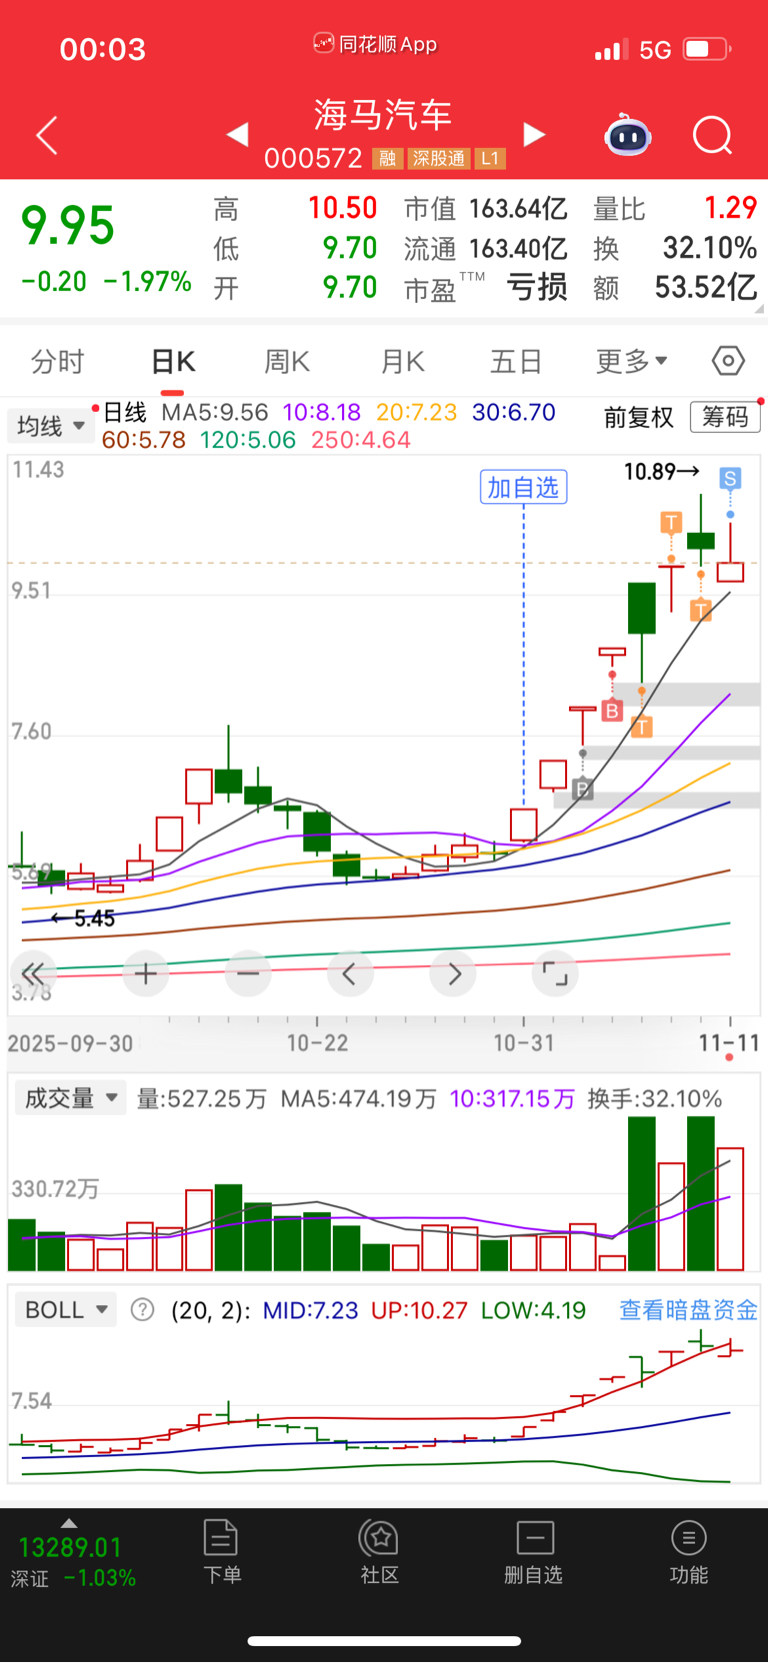
Task: Tap the 融 margin tag
Action: click(387, 158)
